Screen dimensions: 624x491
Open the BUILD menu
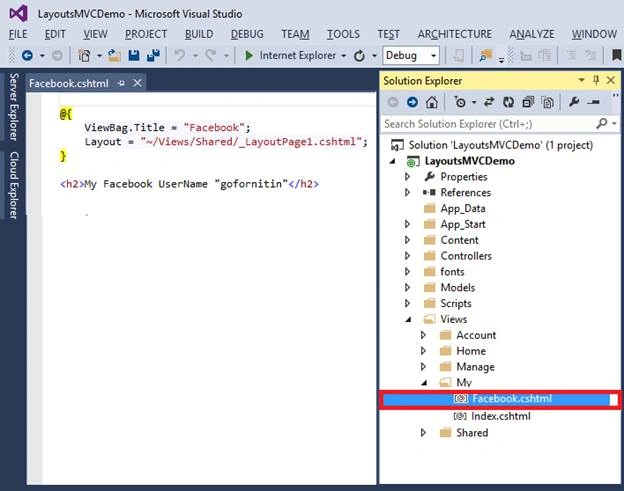[x=199, y=34]
